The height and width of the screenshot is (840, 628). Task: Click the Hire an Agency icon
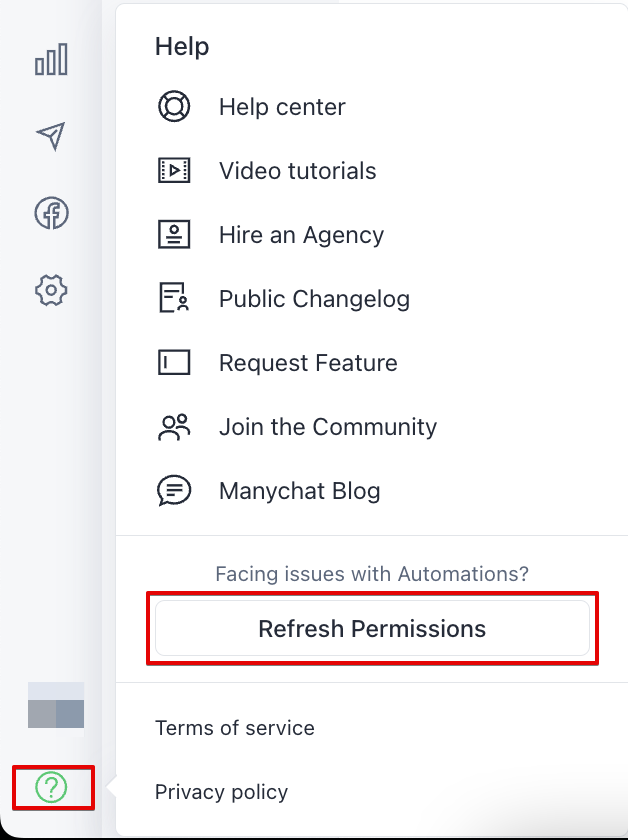174,235
